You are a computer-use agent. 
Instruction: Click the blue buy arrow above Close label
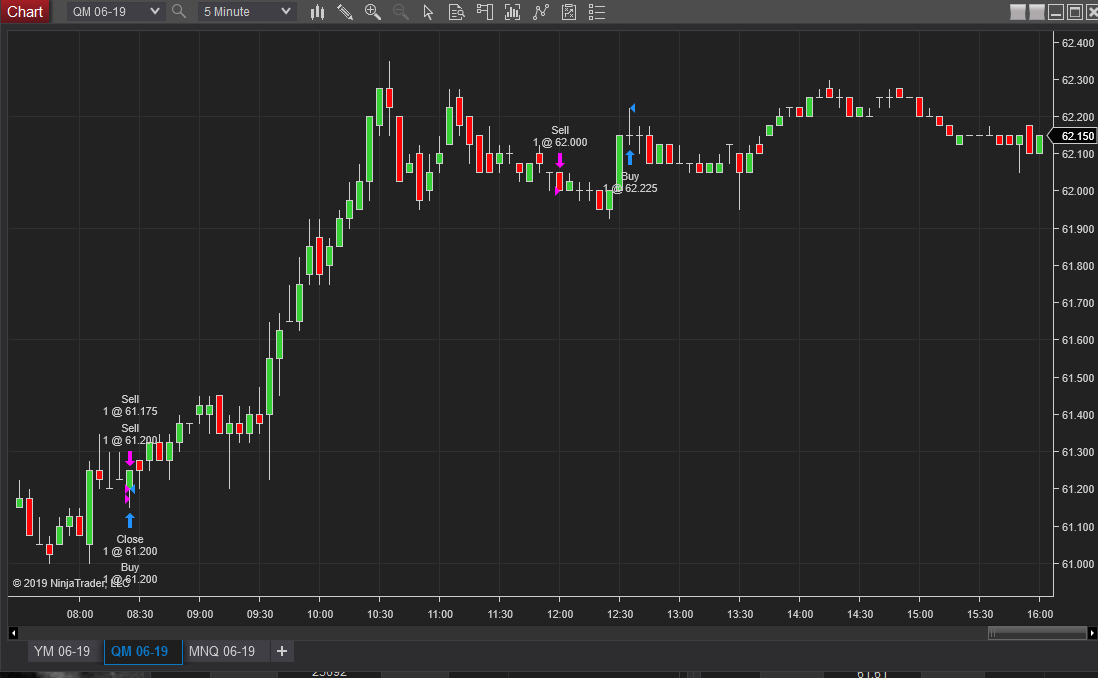click(130, 520)
